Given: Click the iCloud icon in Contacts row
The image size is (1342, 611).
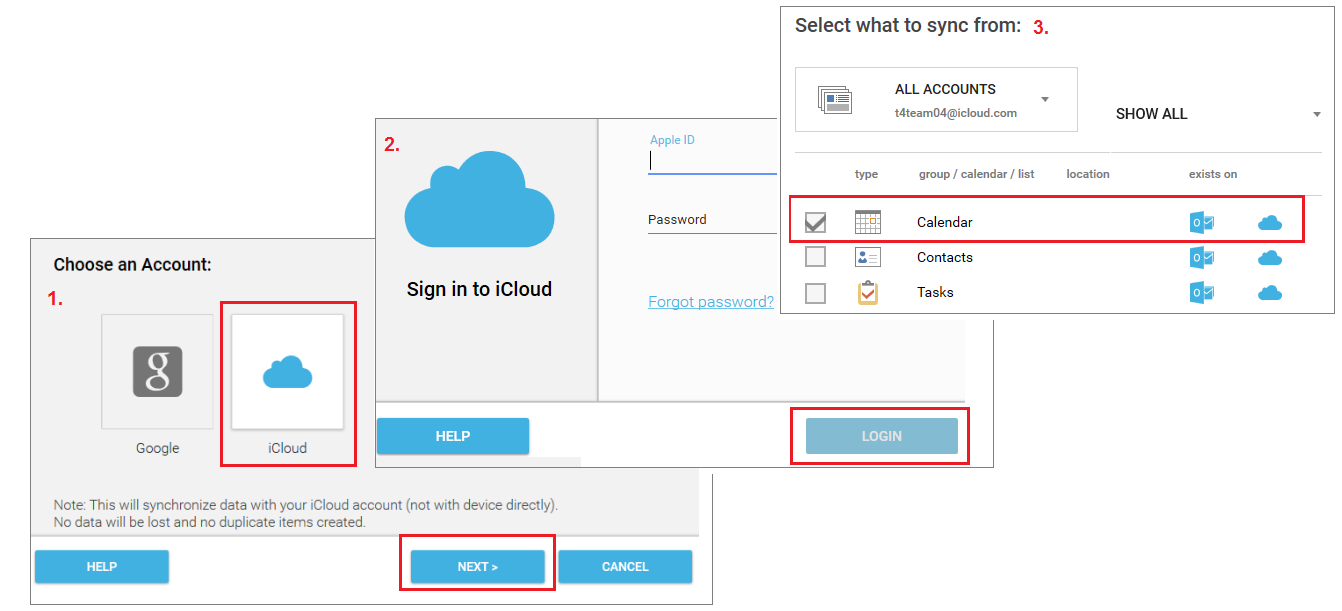Looking at the screenshot, I should 1270,258.
